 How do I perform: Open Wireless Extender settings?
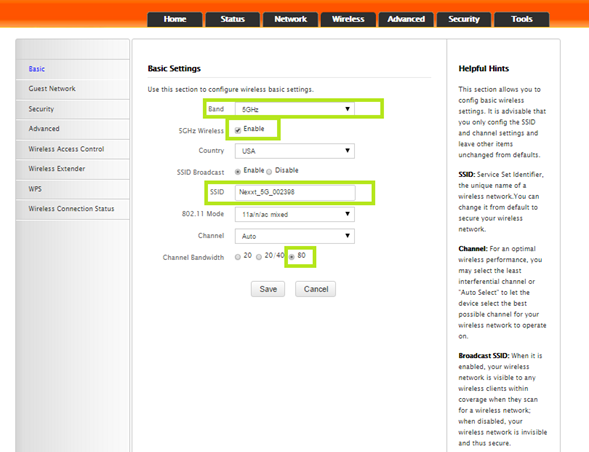click(x=72, y=169)
